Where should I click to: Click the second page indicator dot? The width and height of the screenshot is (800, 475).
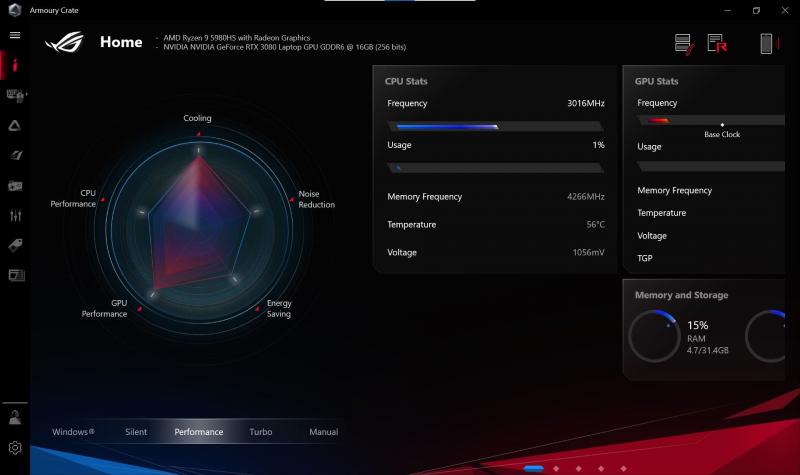pos(555,468)
